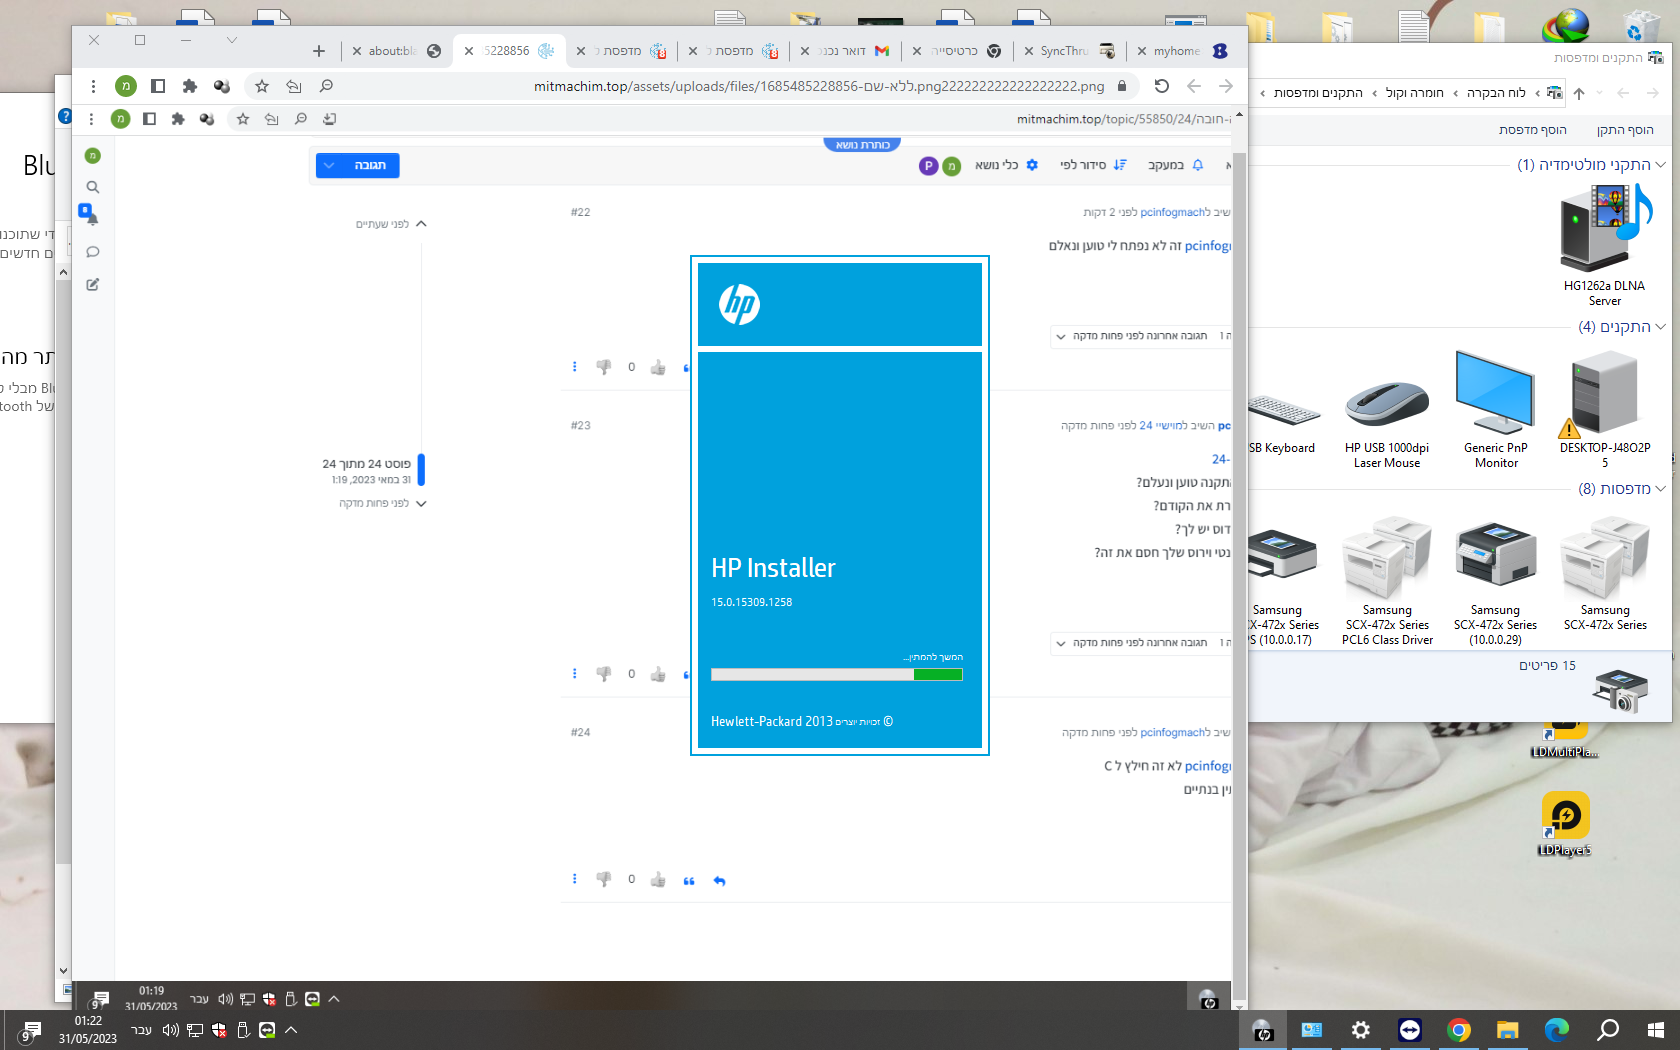Open the dropdown arrow on the blue תגובה button
Viewport: 1680px width, 1050px height.
(329, 165)
